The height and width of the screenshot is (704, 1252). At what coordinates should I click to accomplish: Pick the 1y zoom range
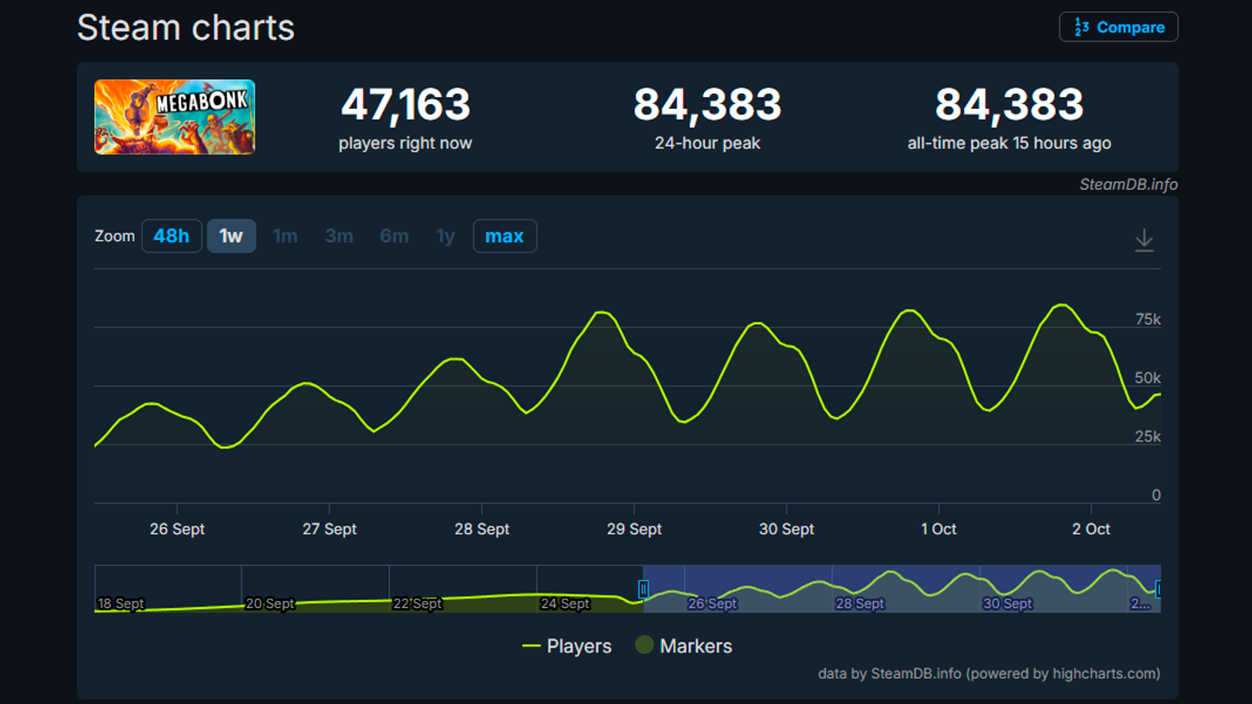coord(445,236)
